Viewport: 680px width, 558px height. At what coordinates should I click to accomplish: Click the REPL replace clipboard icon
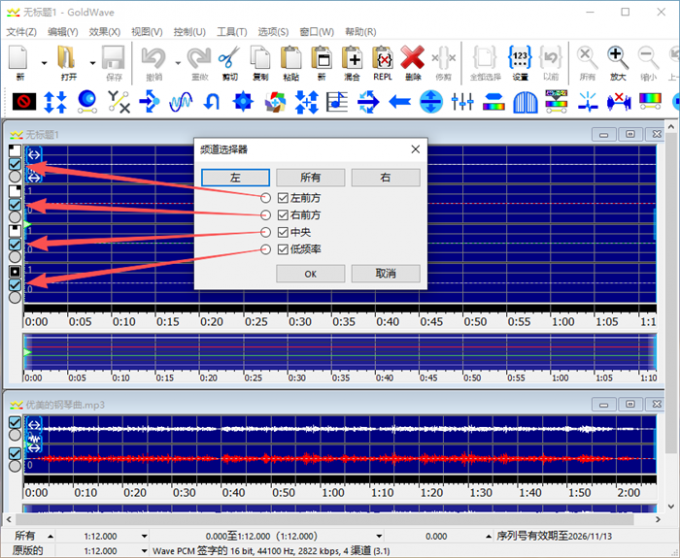tap(382, 59)
